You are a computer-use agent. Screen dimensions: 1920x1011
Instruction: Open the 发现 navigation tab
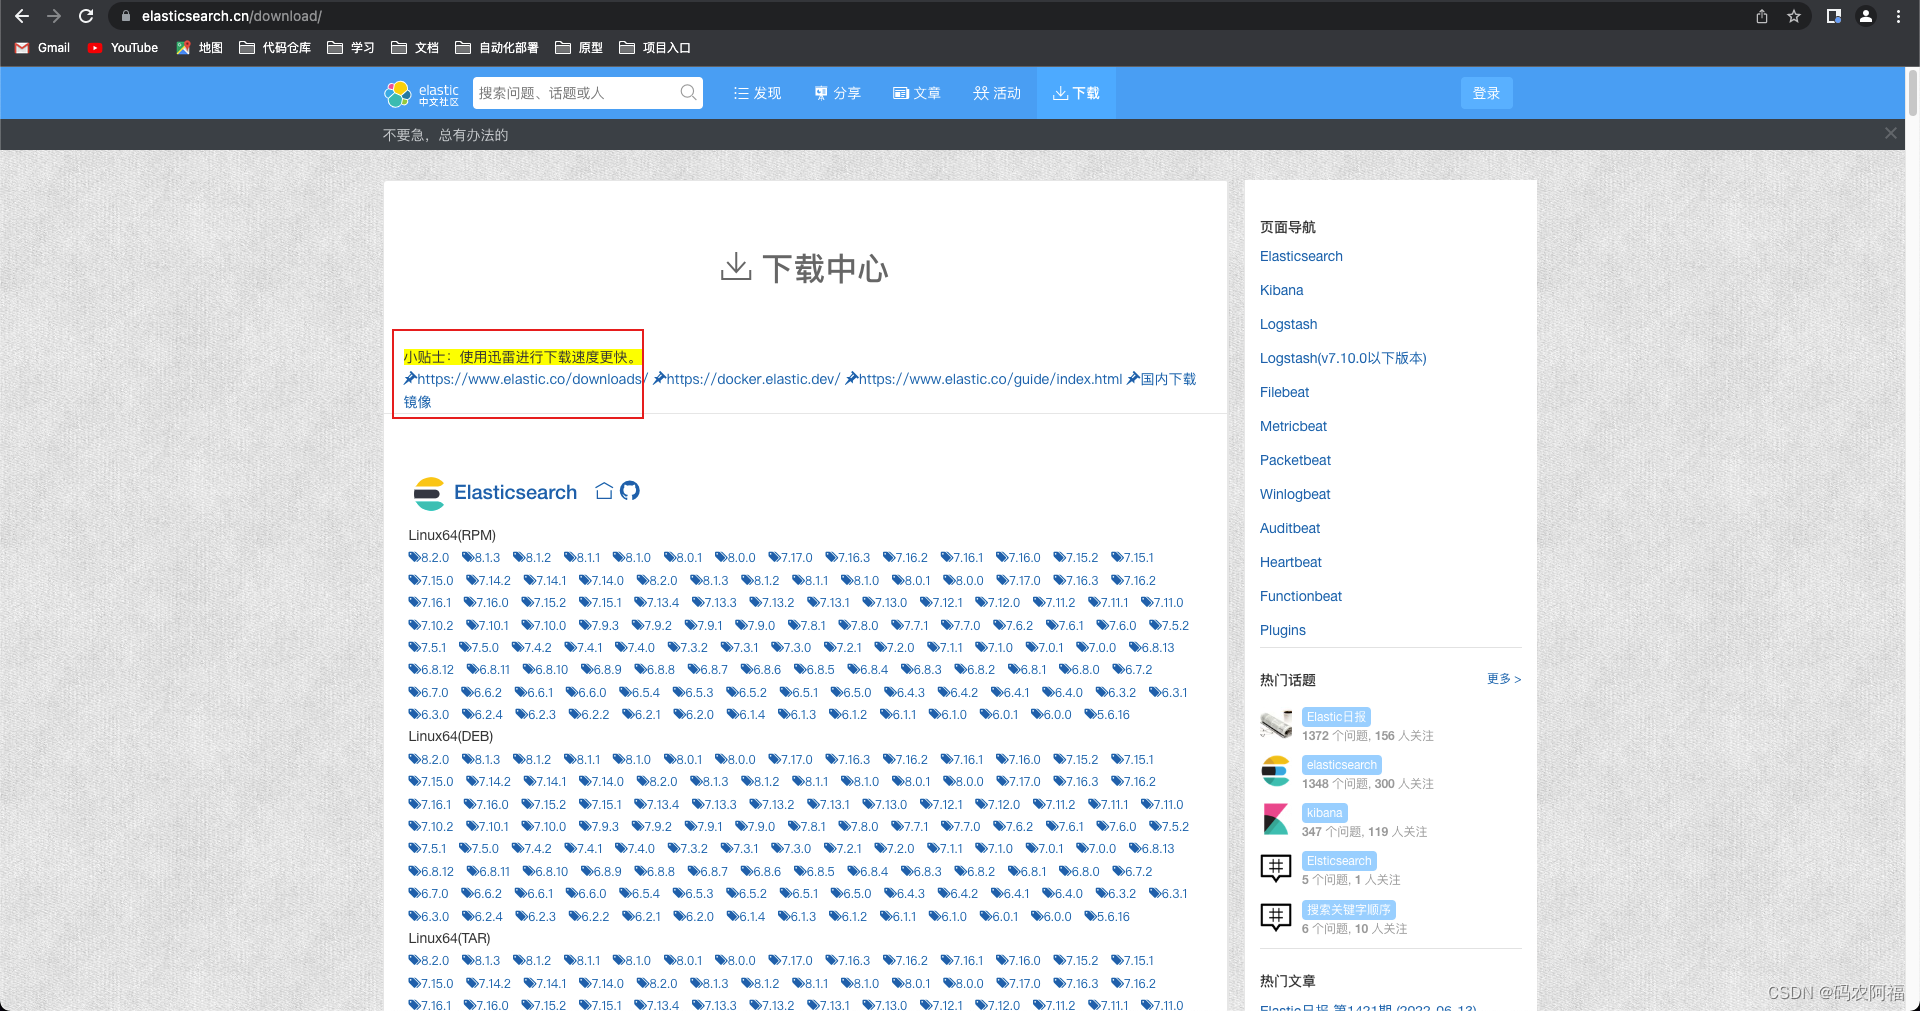pos(757,93)
